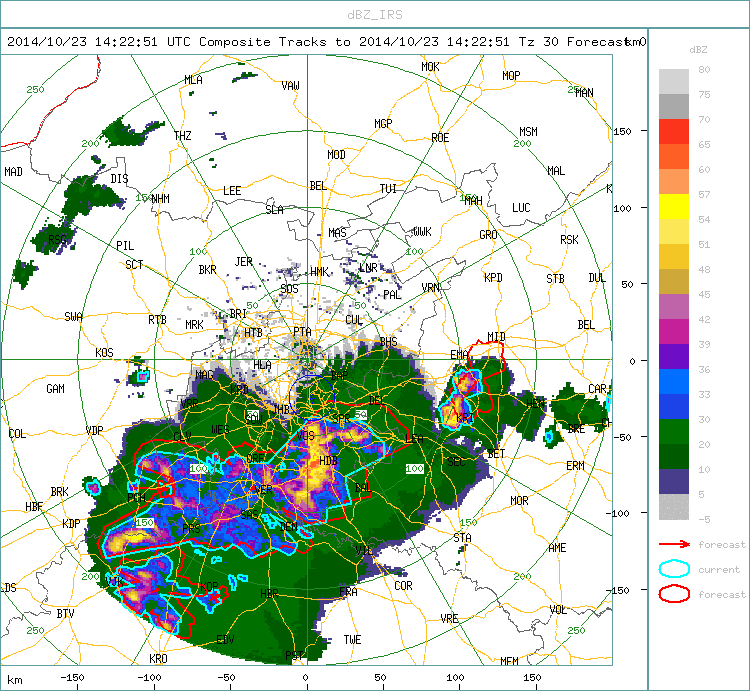Pick the bright yellow 54-57 dBZ swatch
Image resolution: width=750 pixels, height=691 pixels.
[x=674, y=207]
